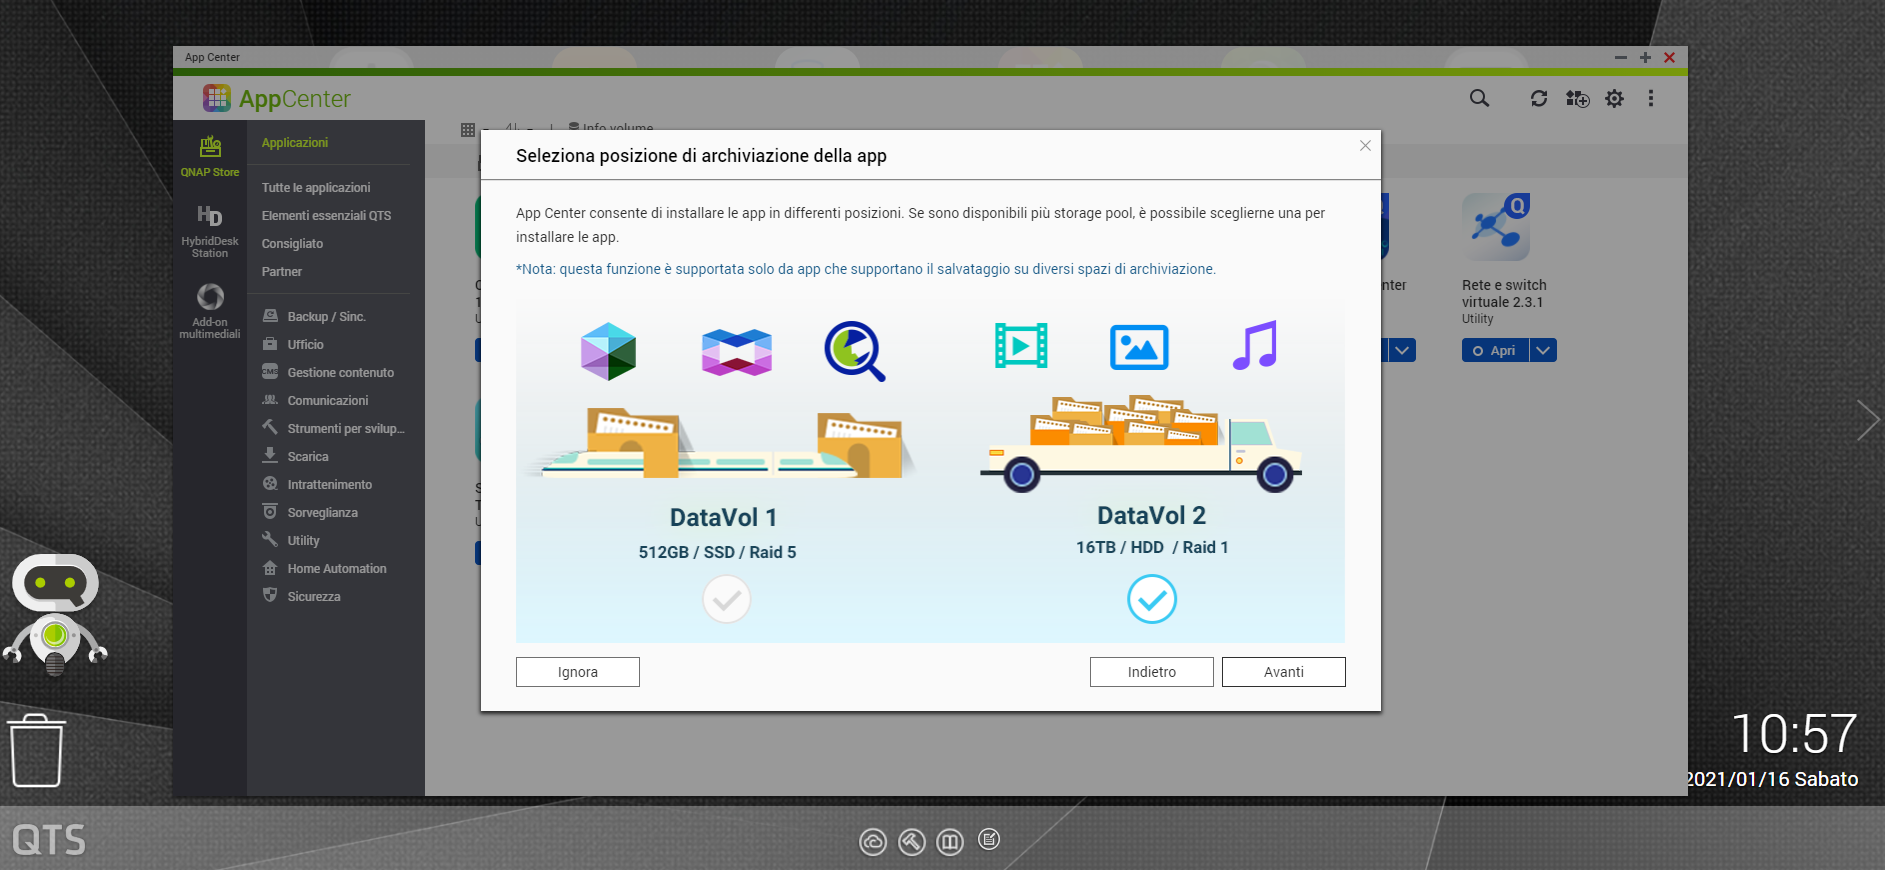Open manual install icon in AppCenter toolbar
The width and height of the screenshot is (1885, 870).
[x=1577, y=98]
